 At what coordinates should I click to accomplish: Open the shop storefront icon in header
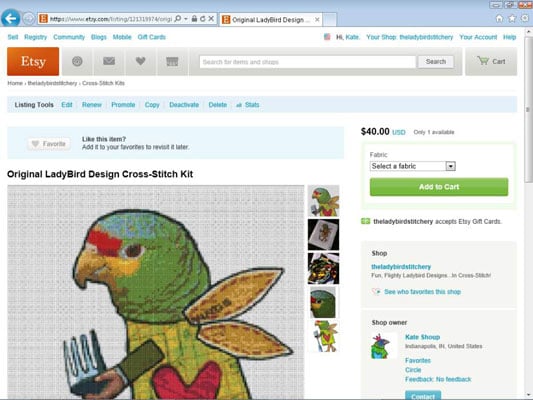click(172, 62)
